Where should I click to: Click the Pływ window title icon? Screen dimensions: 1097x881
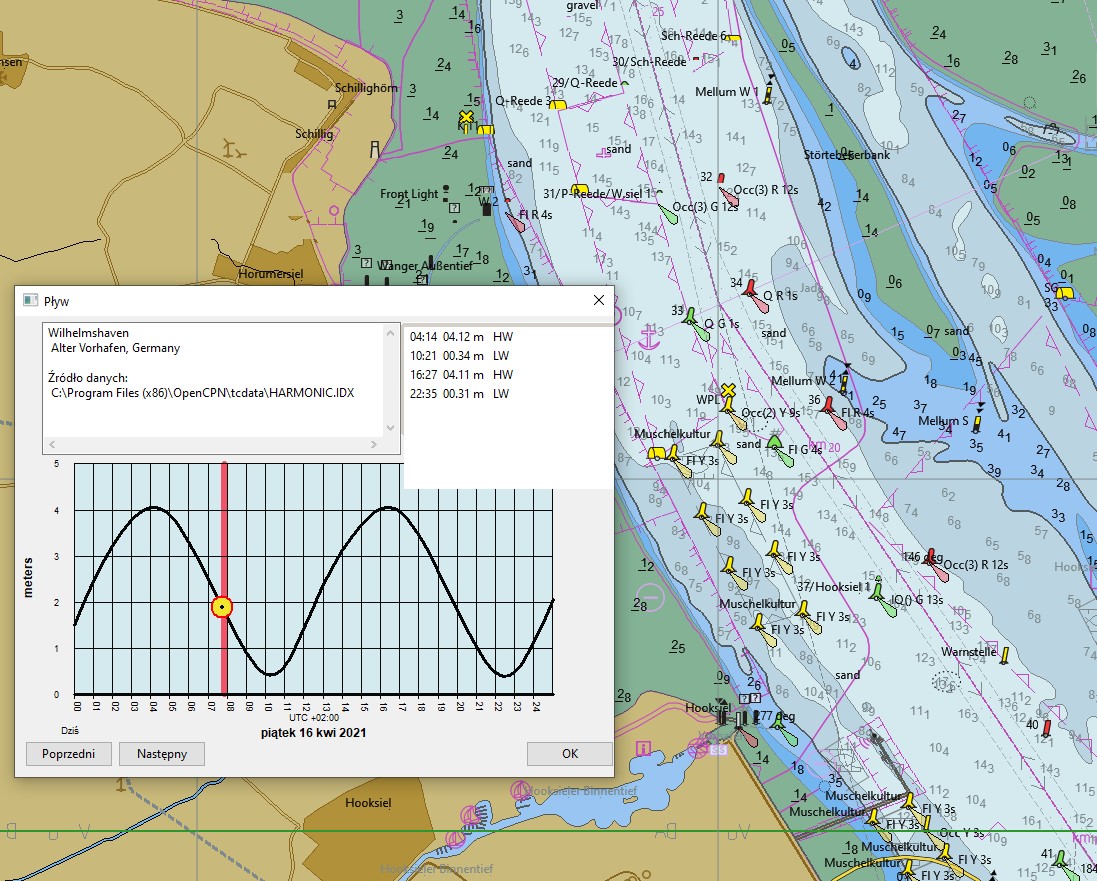30,300
